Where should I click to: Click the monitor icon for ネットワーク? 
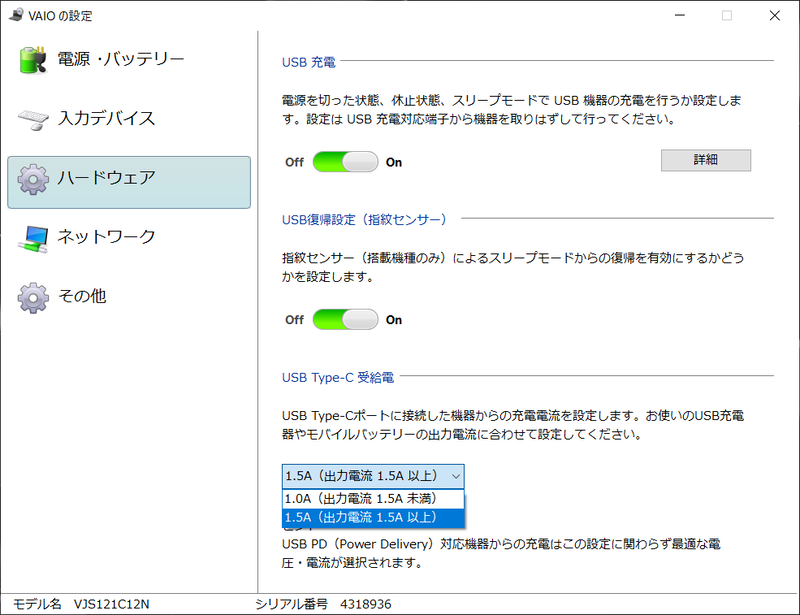33,237
